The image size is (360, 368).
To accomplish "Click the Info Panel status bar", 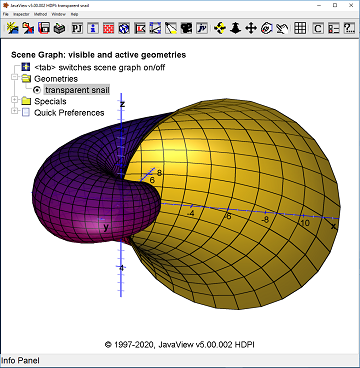I will click(180, 360).
